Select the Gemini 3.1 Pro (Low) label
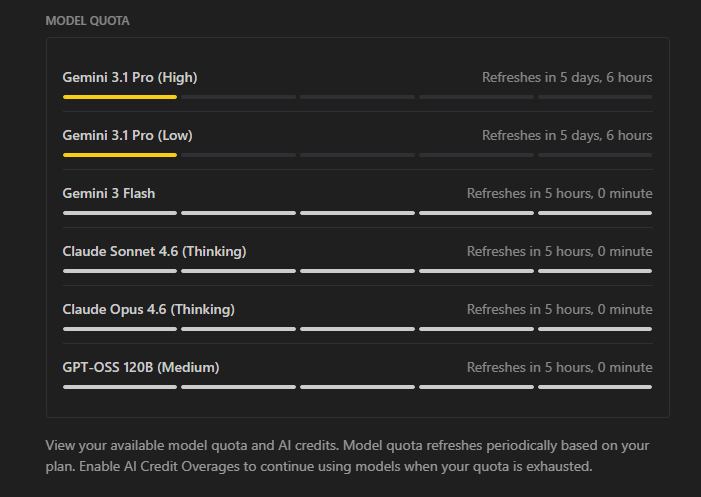 pos(127,135)
